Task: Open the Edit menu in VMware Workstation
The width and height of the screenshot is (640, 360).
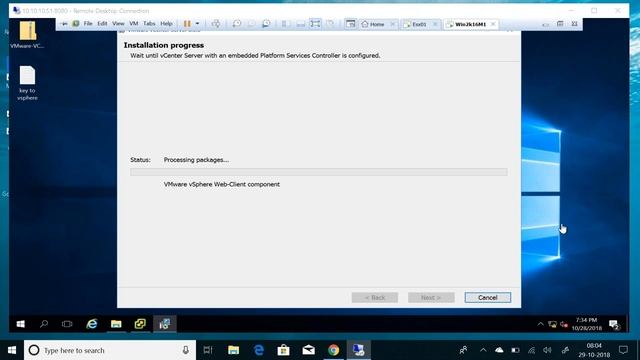Action: click(102, 24)
